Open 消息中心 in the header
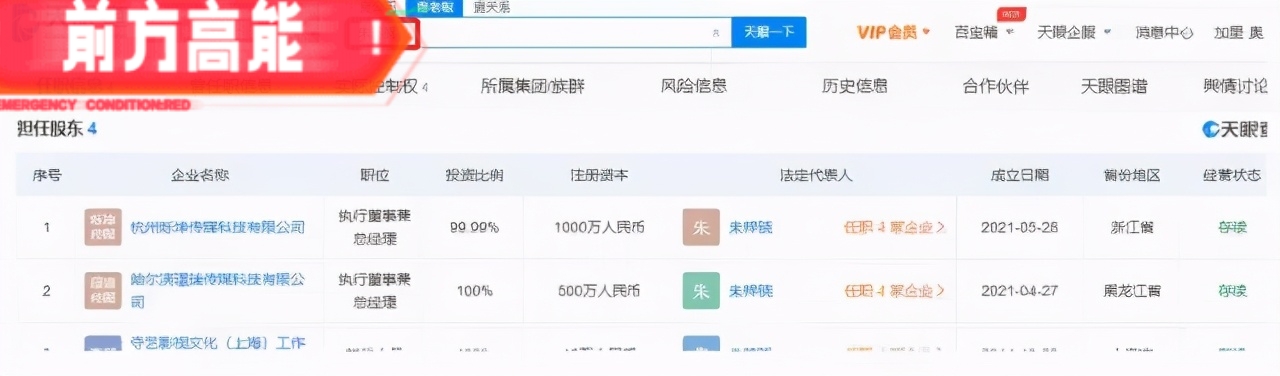The height and width of the screenshot is (376, 1280). pos(1164,32)
